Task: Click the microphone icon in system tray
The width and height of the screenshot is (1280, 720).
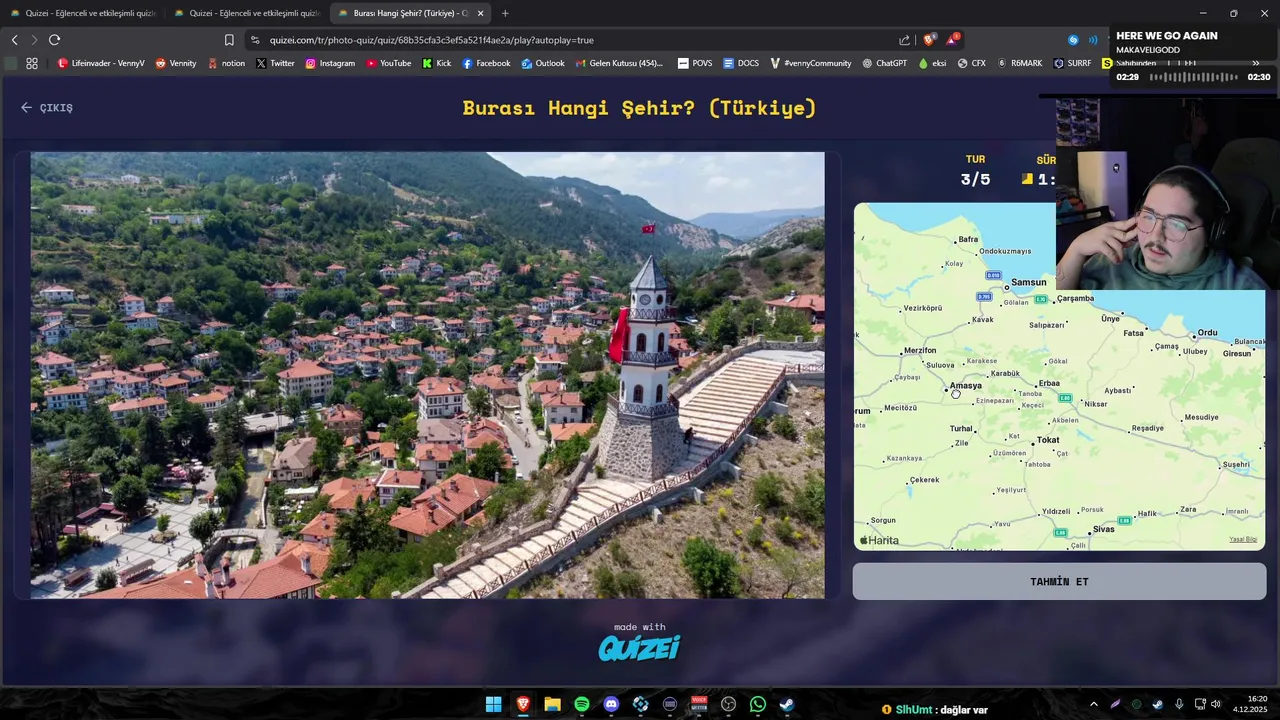Action: click(1179, 704)
